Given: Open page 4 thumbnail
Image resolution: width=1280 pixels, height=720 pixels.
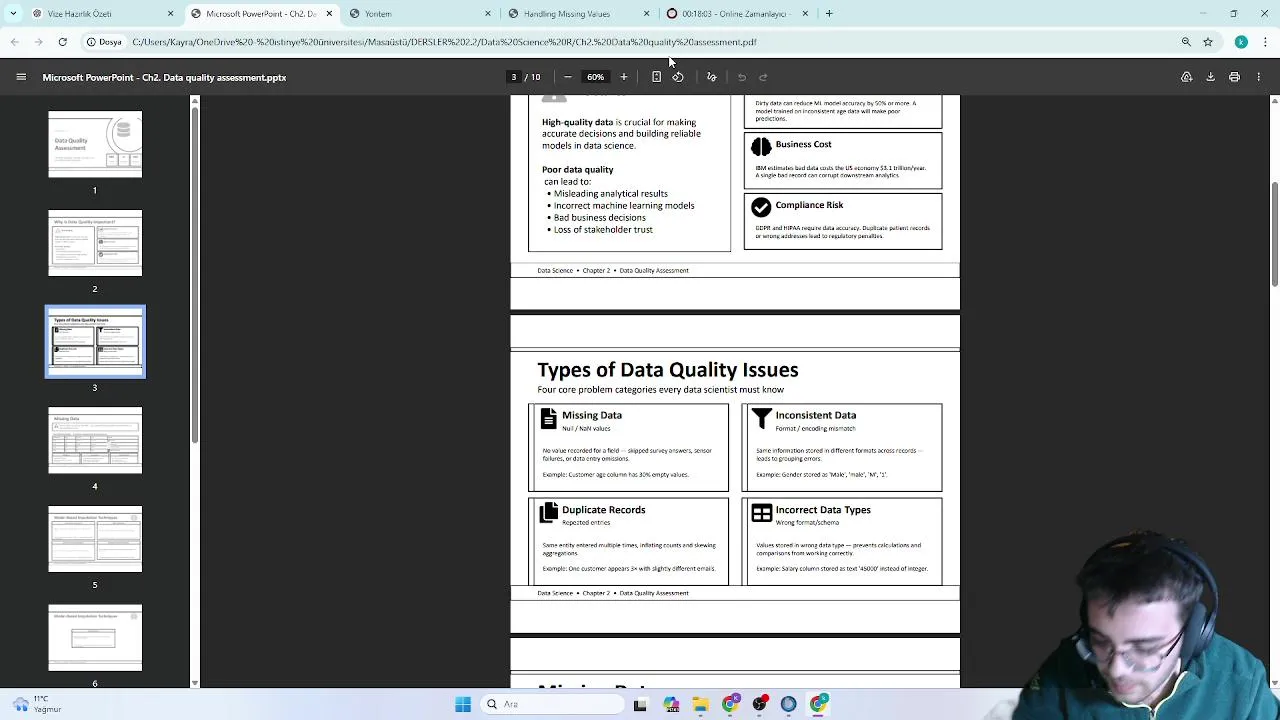Looking at the screenshot, I should pos(95,440).
